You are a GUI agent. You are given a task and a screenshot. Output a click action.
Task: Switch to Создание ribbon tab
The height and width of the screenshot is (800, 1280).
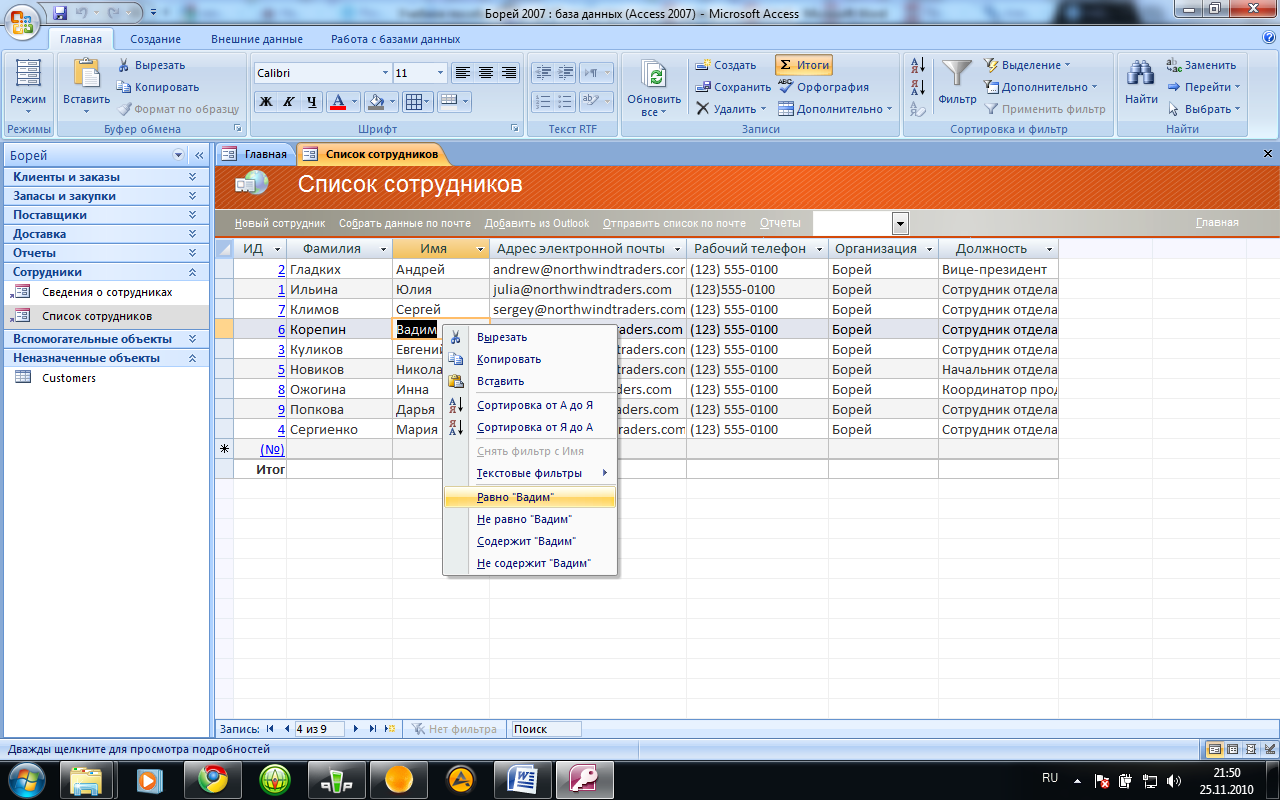(x=155, y=39)
